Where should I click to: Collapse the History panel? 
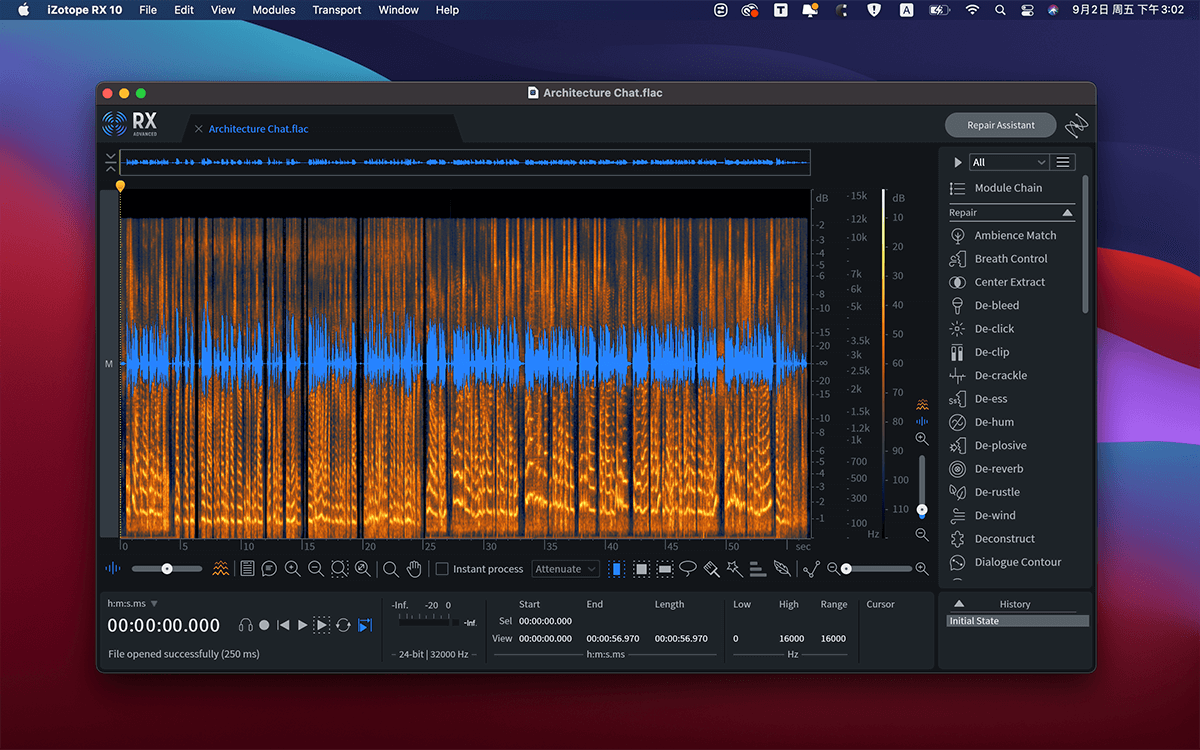(x=958, y=604)
